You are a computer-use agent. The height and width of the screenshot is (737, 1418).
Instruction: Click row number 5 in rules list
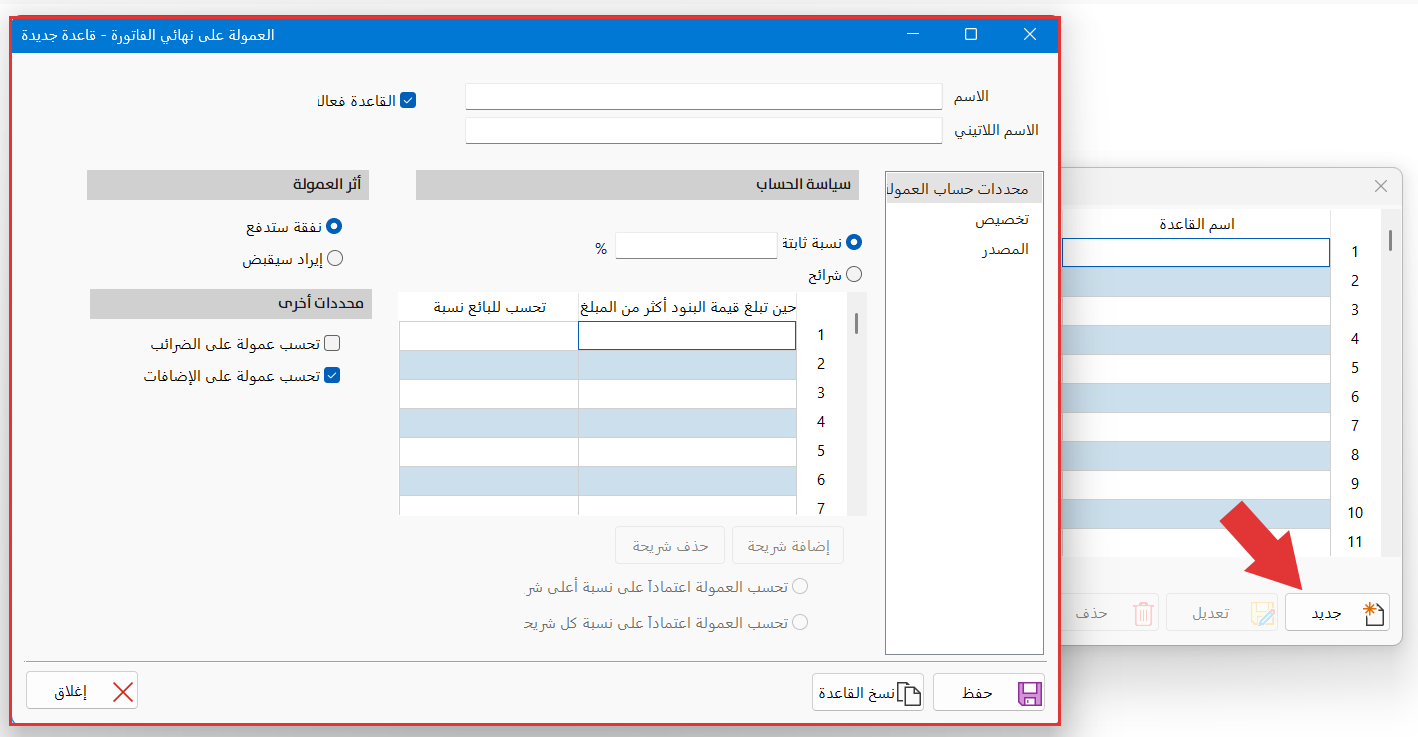(x=1355, y=368)
